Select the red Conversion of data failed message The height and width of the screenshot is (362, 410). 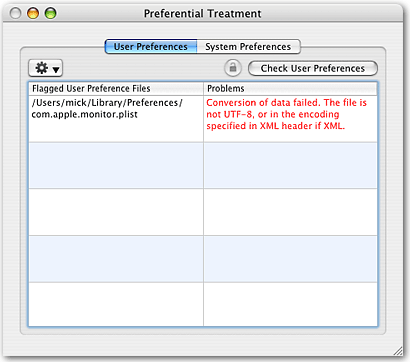pyautogui.click(x=286, y=114)
